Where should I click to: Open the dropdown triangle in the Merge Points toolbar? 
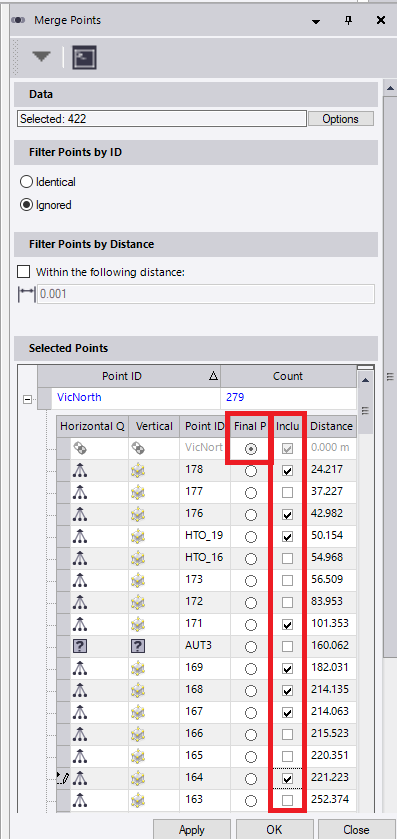coord(41,57)
